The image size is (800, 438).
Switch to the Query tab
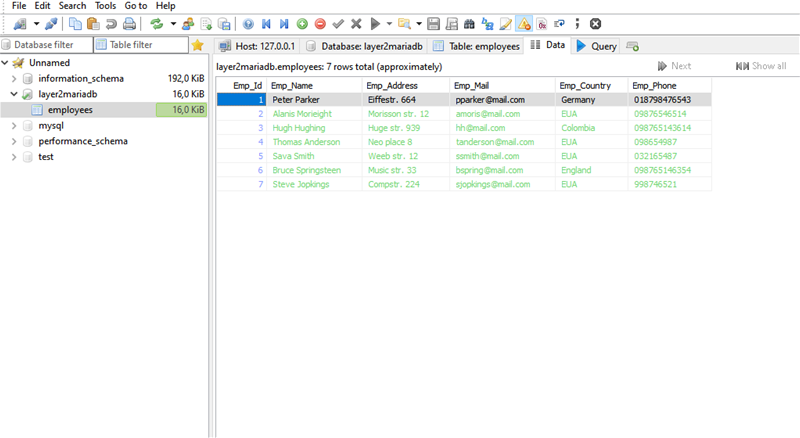(x=596, y=46)
